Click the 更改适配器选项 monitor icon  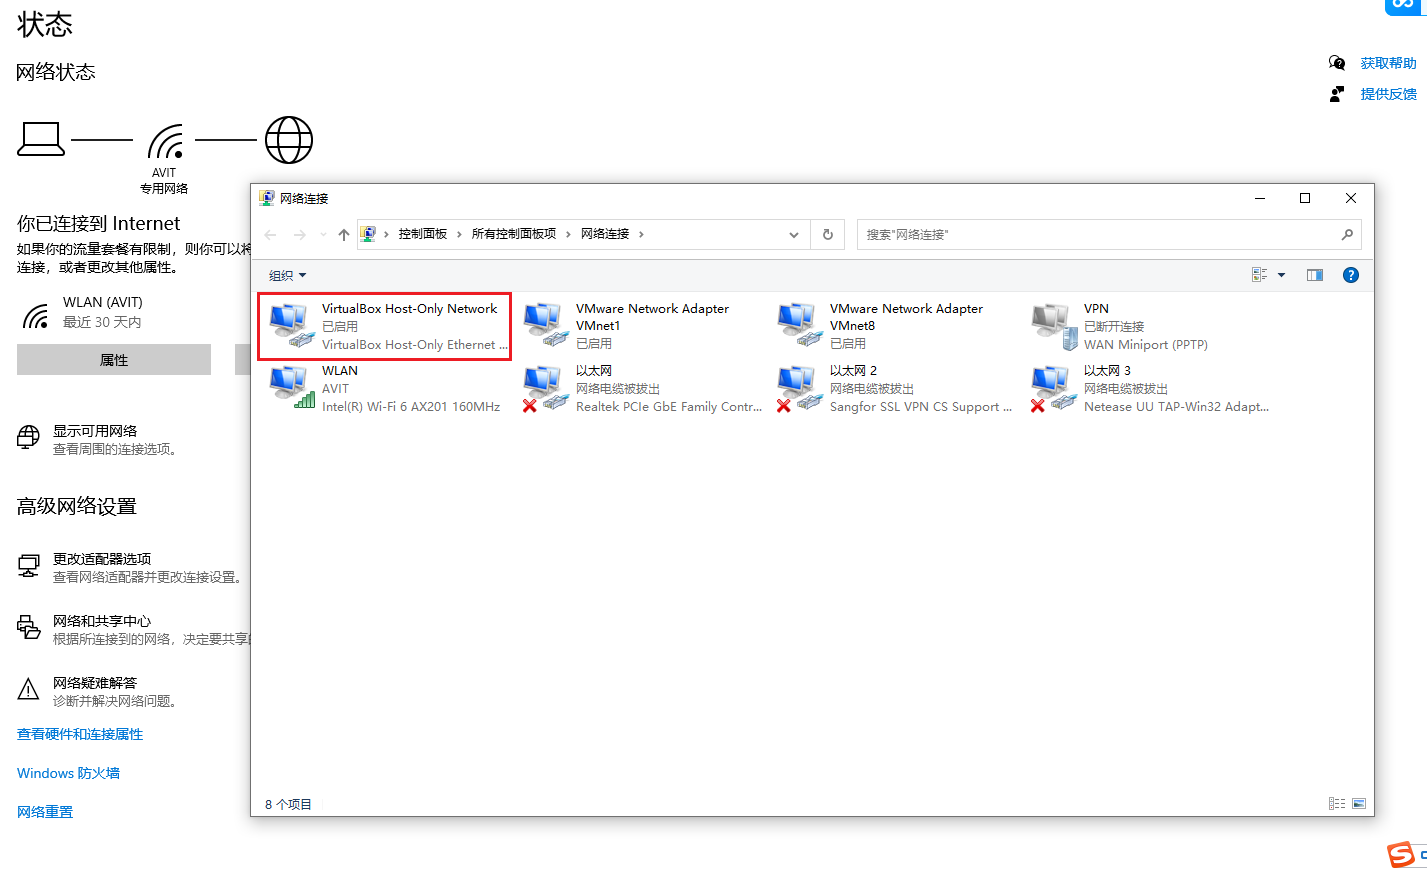[x=29, y=566]
